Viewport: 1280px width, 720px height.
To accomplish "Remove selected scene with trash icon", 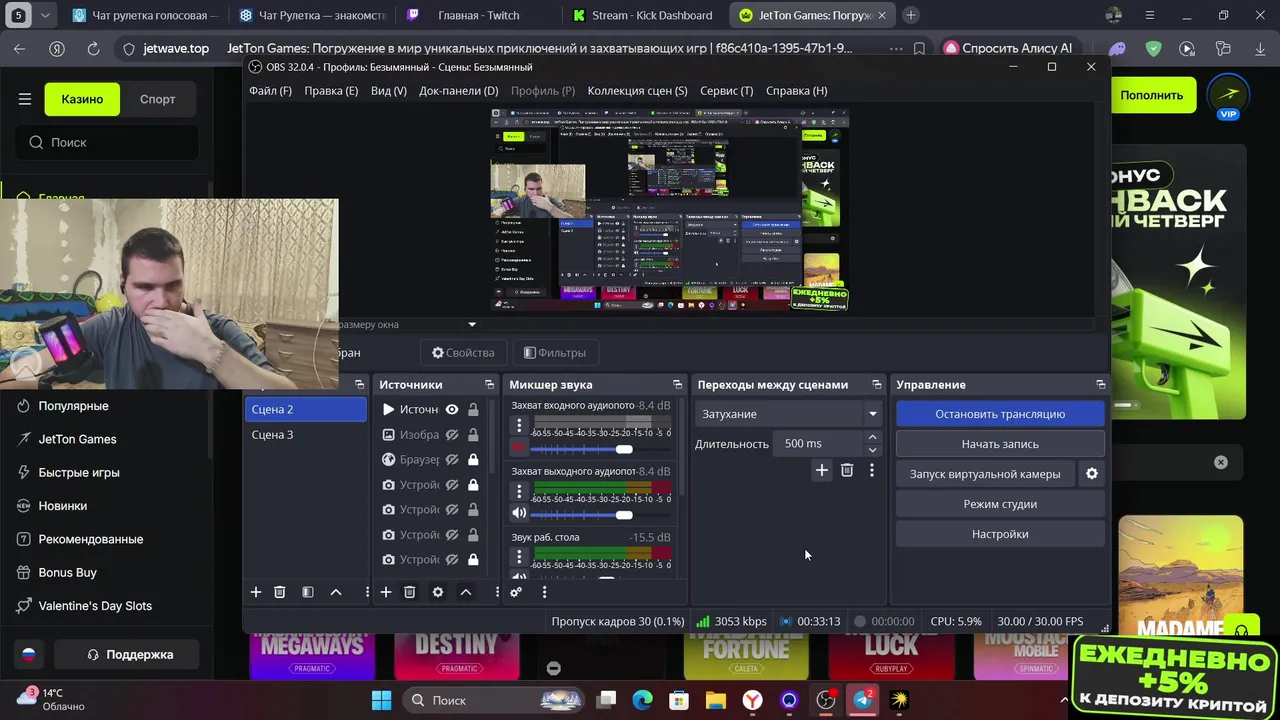I will point(280,592).
